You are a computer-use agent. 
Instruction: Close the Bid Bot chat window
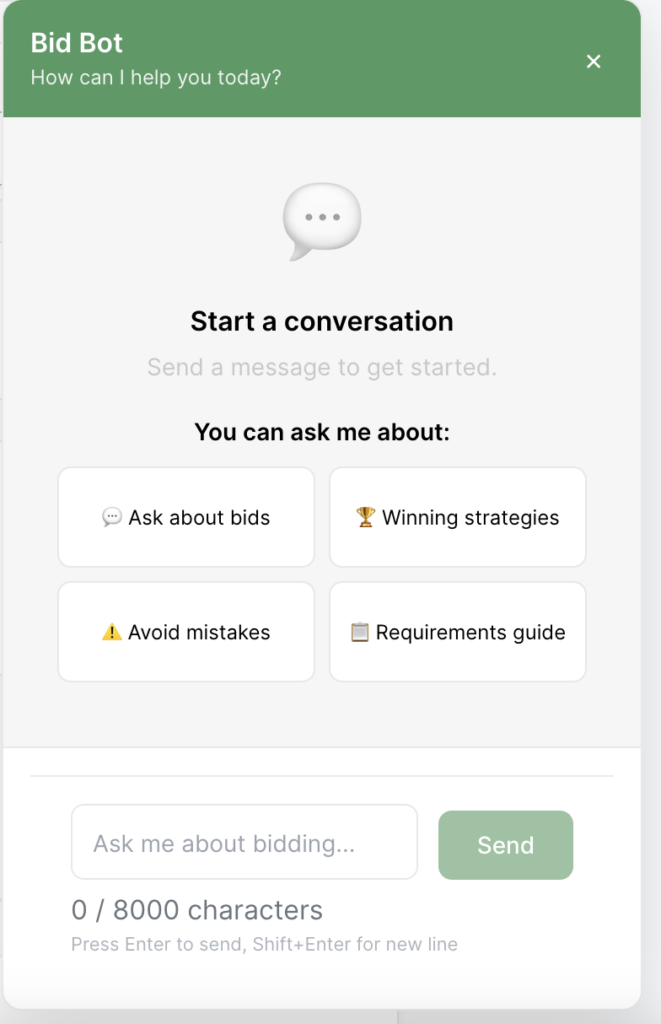593,62
